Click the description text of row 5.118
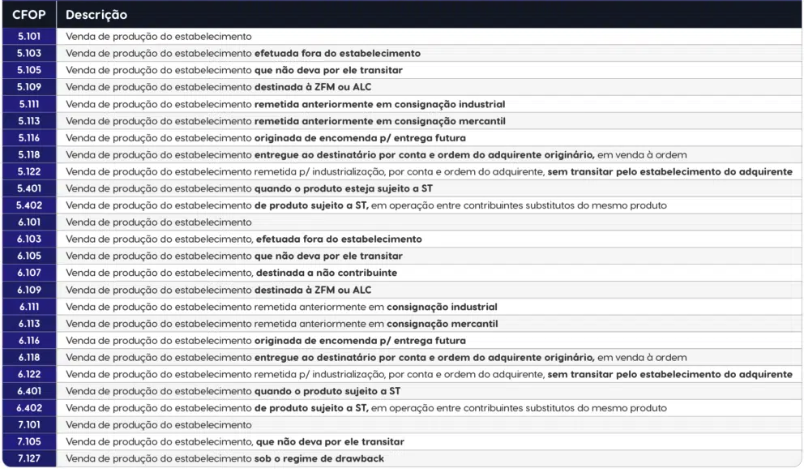Screen dimensions: 804x470 (x=377, y=154)
